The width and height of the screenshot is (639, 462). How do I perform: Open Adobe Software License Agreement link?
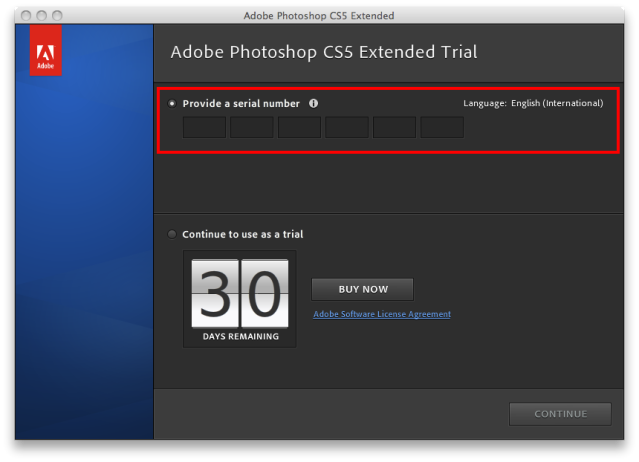point(382,314)
